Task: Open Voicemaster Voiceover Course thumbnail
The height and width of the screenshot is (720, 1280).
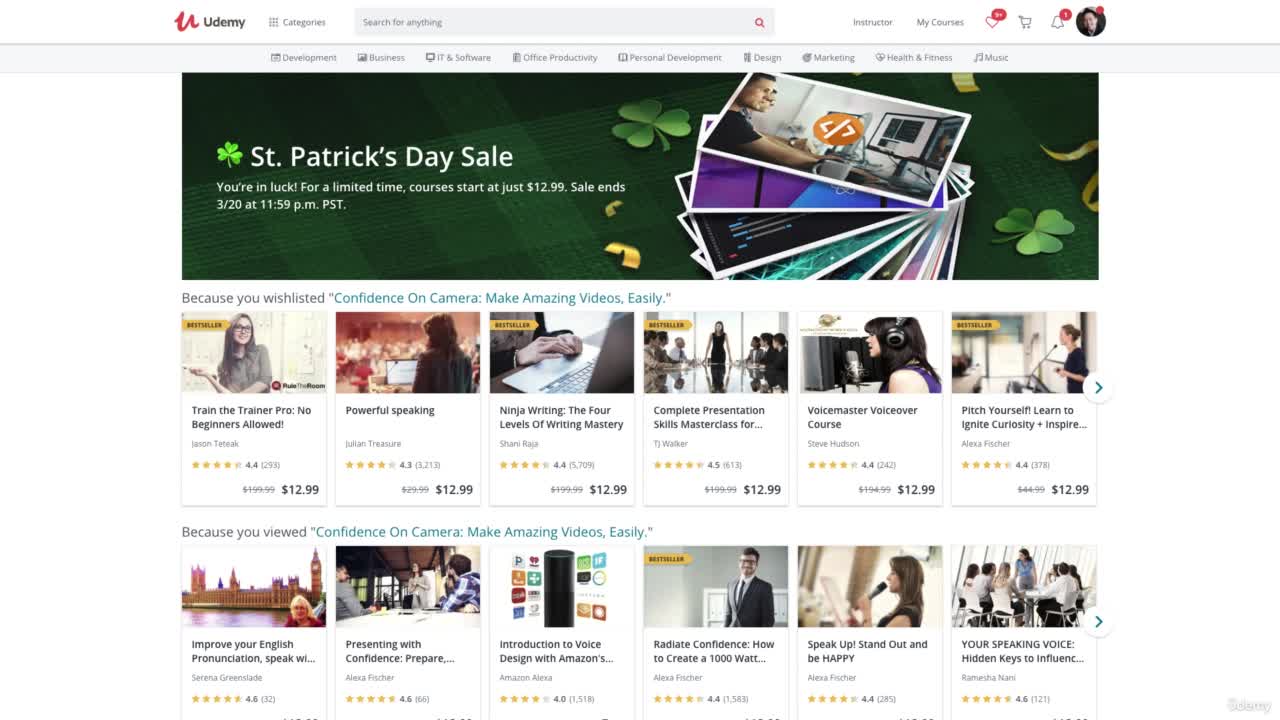Action: (x=870, y=352)
